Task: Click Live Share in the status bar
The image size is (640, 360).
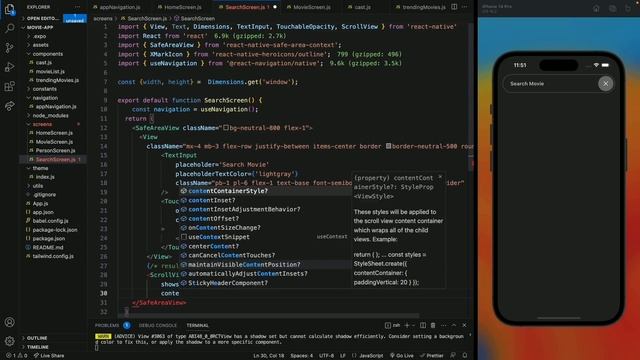Action: point(49,356)
